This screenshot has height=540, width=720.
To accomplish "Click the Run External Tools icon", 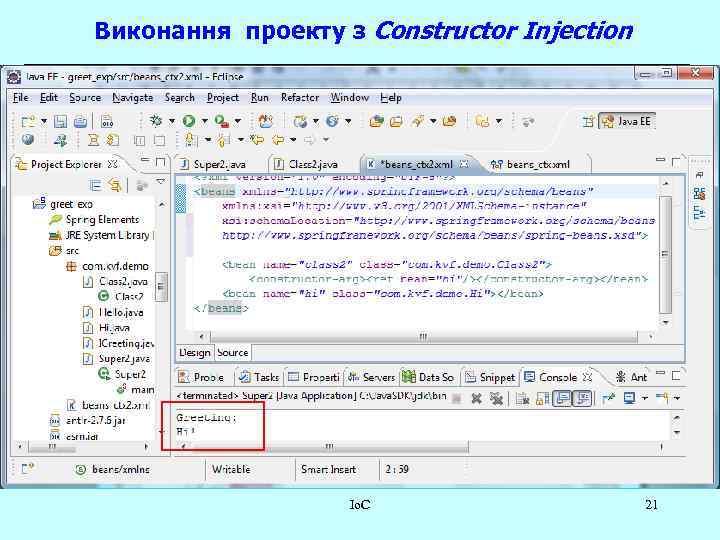I will point(222,121).
